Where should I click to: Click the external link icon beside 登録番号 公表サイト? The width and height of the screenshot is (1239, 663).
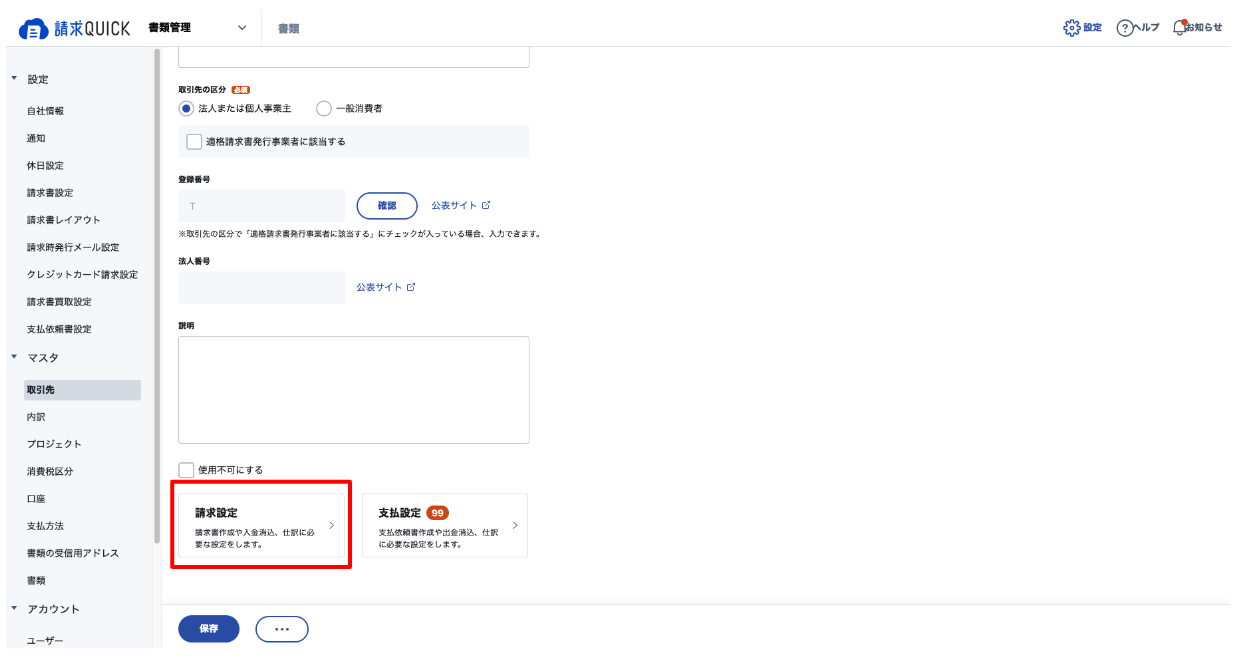(486, 205)
